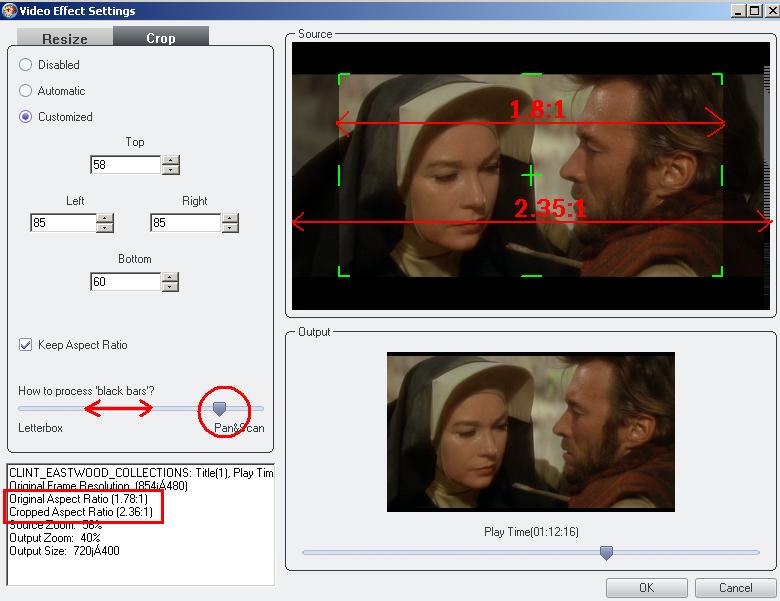Click the green center crosshair in Source preview
This screenshot has width=780, height=601.
coord(531,175)
